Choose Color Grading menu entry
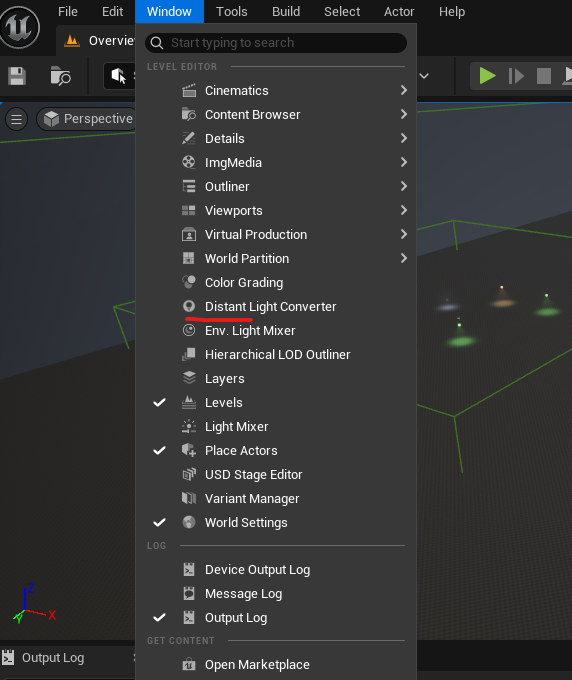The image size is (572, 680). pyautogui.click(x=276, y=282)
